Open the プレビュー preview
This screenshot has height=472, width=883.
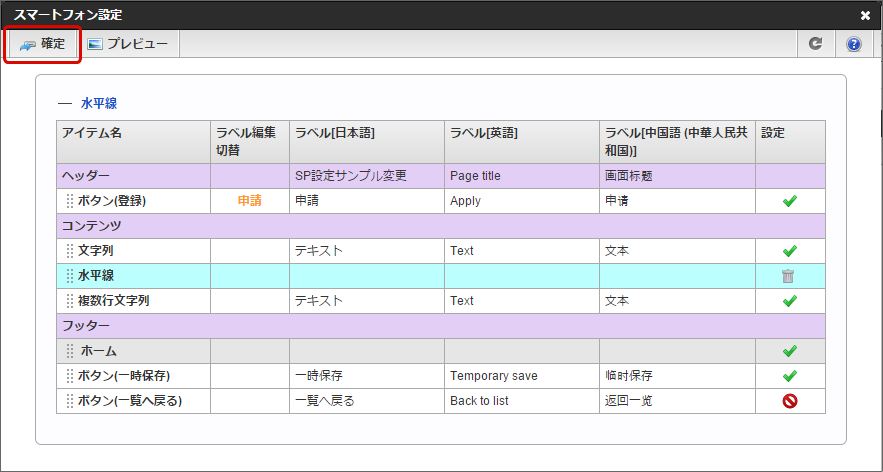[x=126, y=44]
